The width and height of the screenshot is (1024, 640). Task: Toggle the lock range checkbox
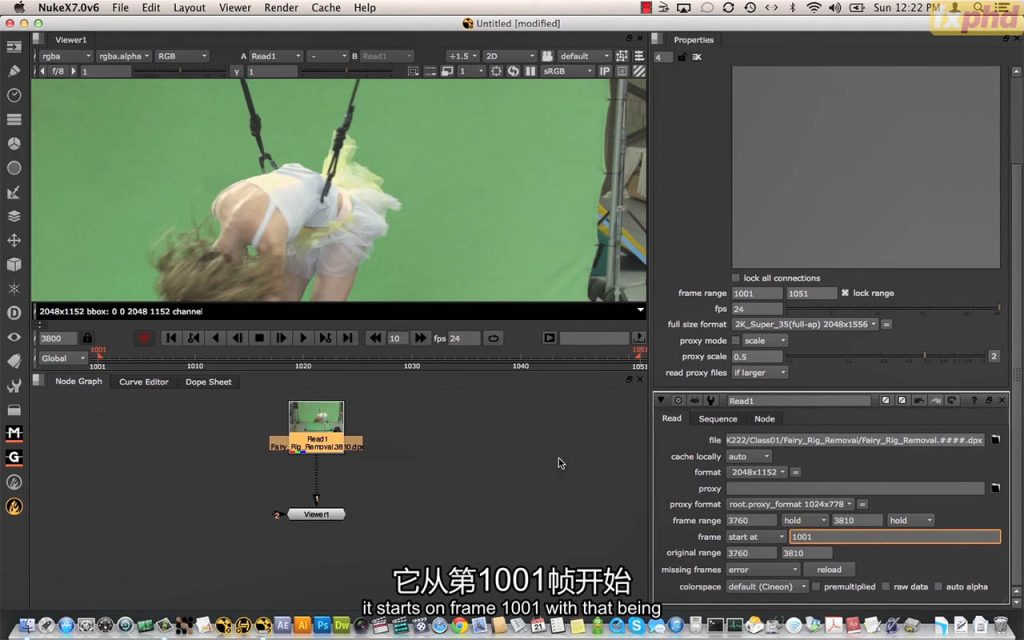[845, 293]
